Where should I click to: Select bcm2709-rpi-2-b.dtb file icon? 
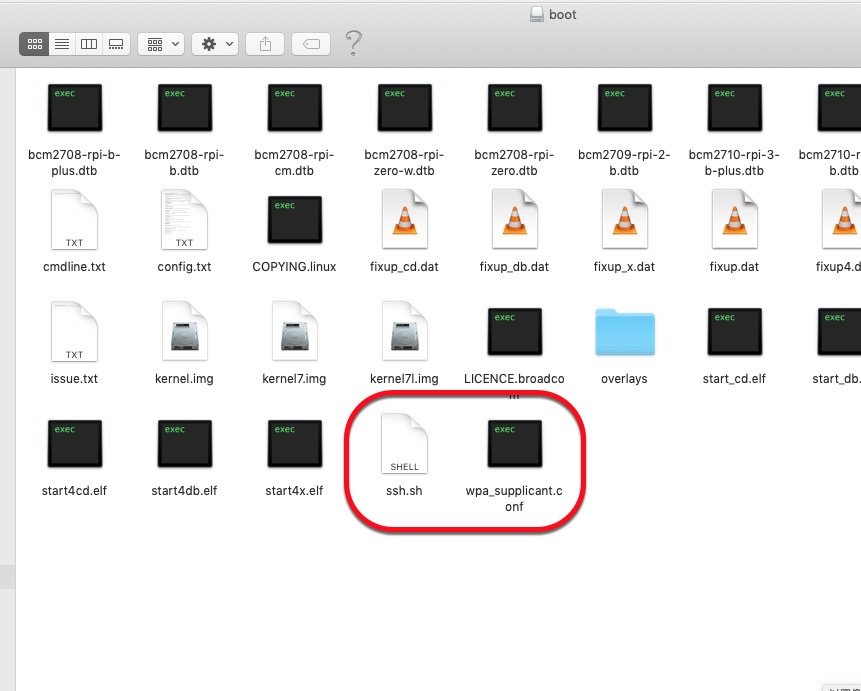pos(624,108)
